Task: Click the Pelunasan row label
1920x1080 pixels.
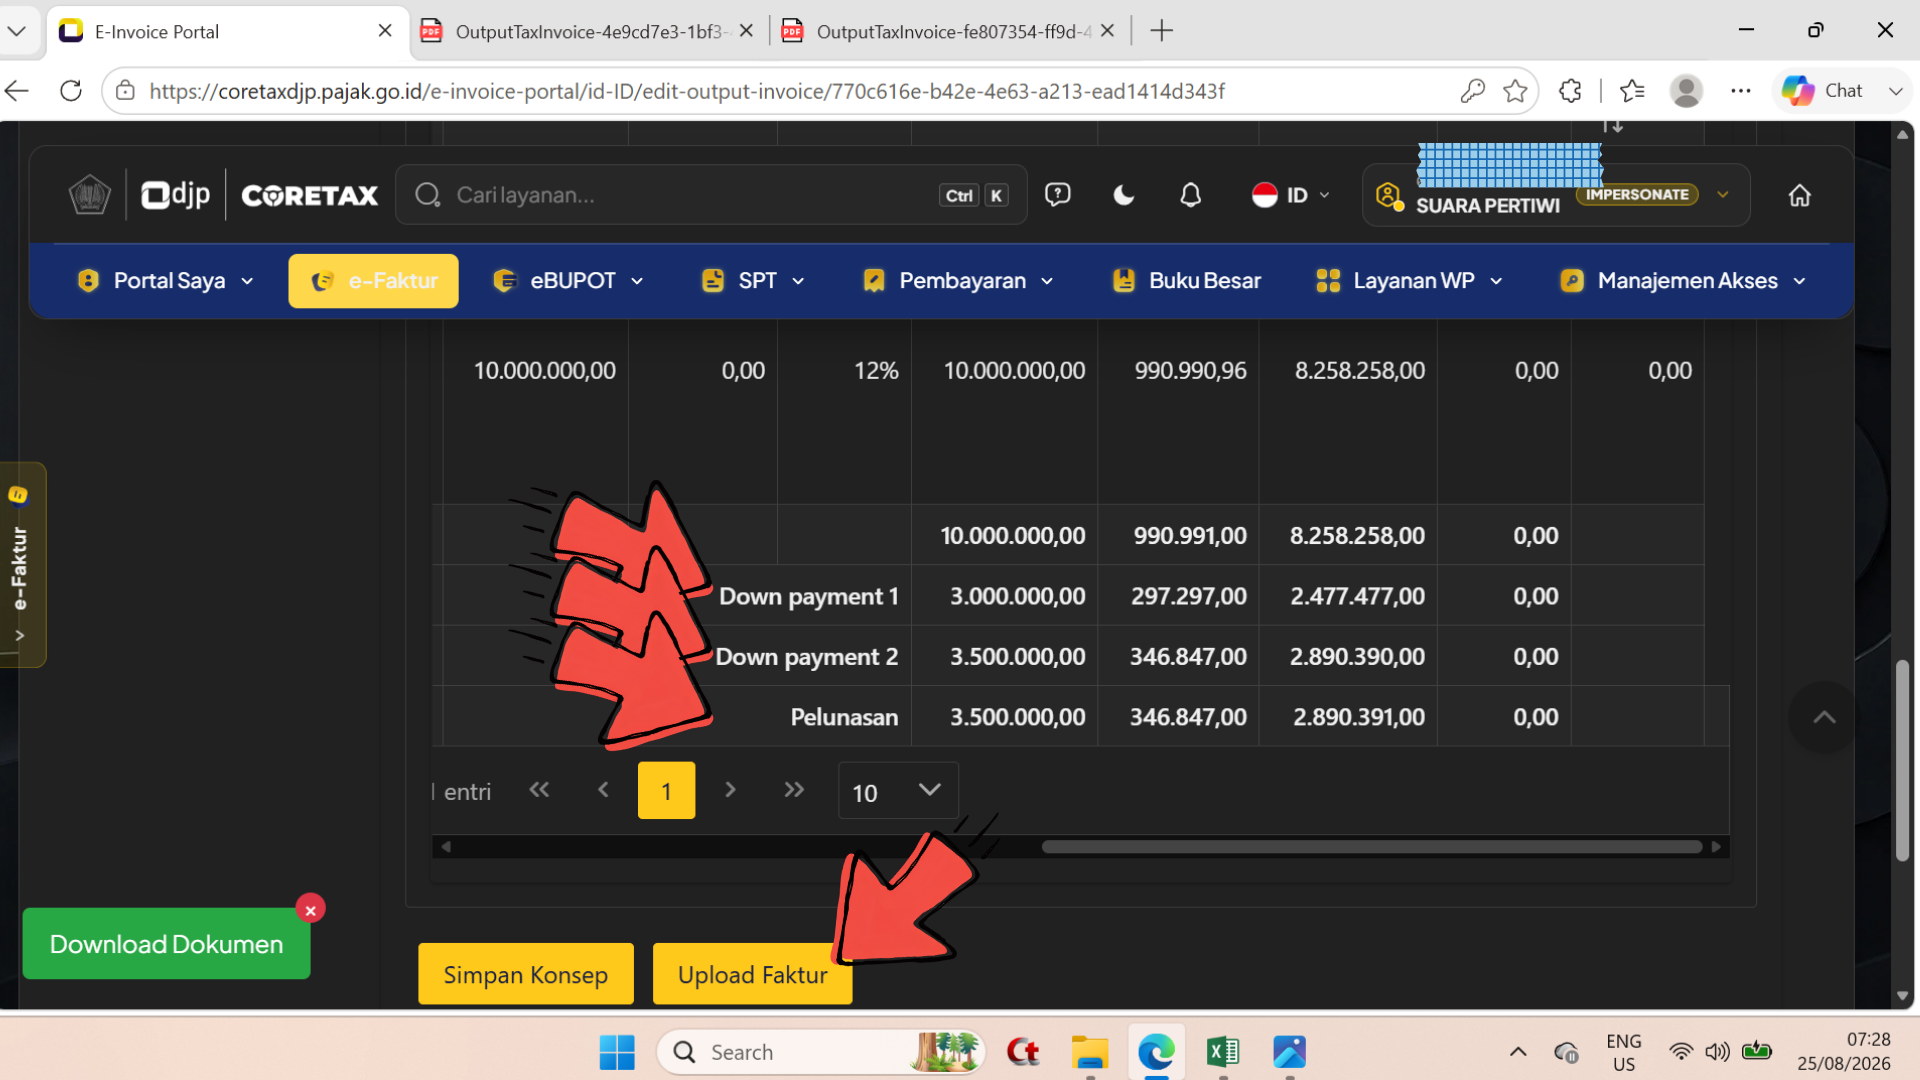Action: click(844, 717)
